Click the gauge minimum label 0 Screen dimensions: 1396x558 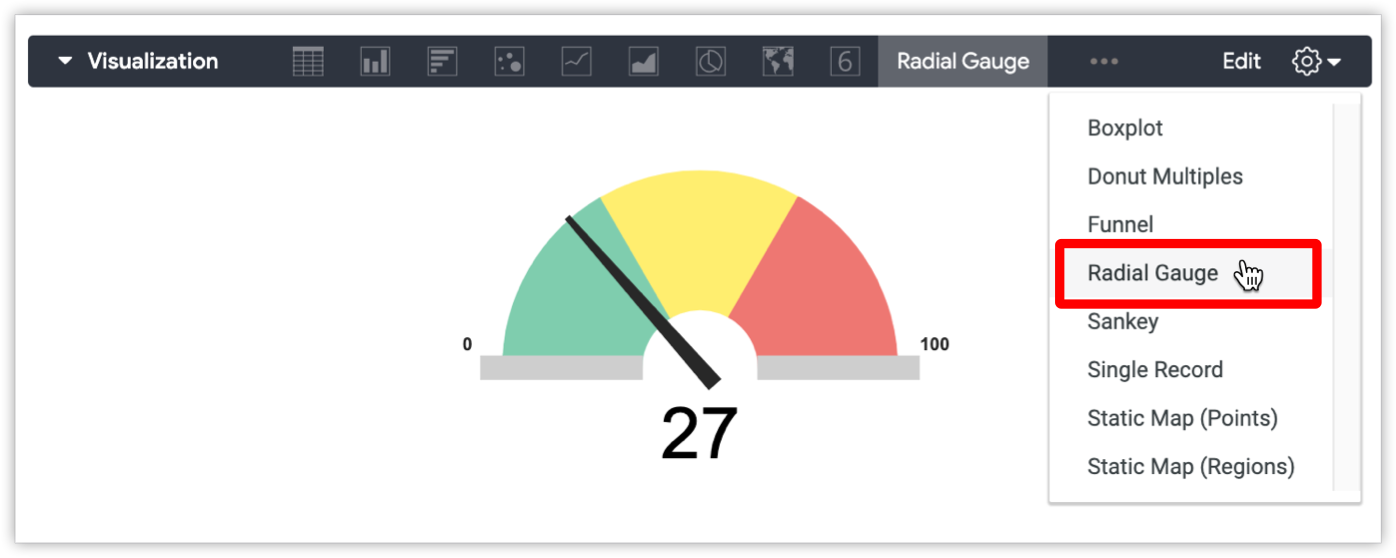point(467,344)
